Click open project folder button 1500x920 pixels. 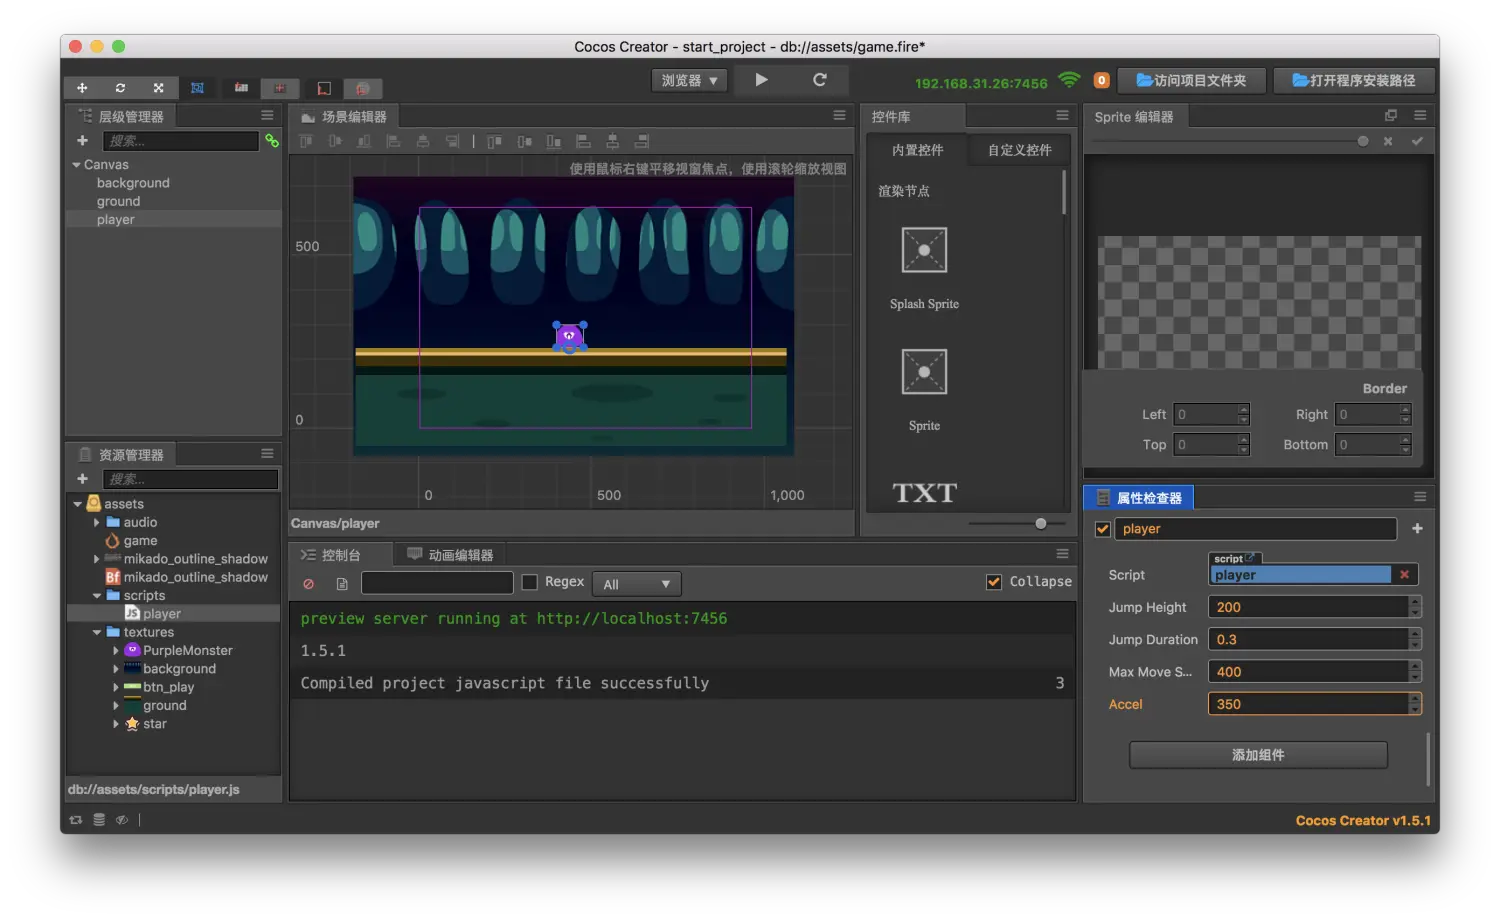click(x=1191, y=80)
